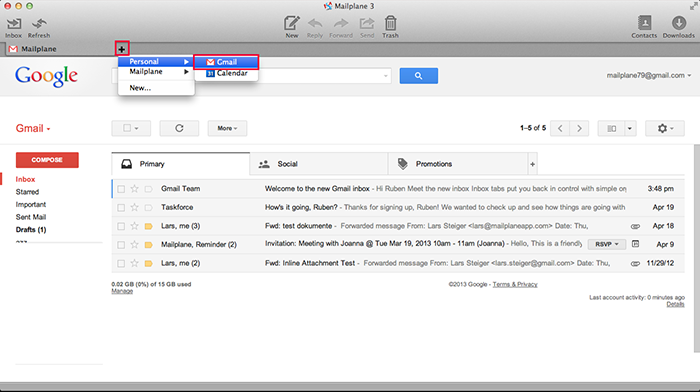
Task: Check the Mailplane, Reminder message checkbox
Action: tap(121, 245)
